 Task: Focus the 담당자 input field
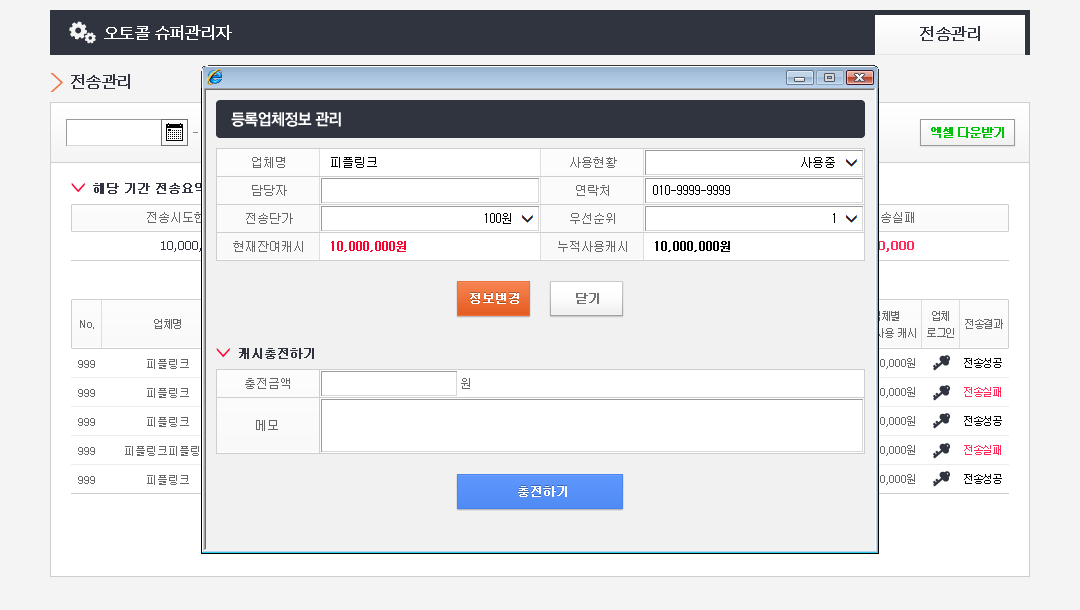point(429,190)
